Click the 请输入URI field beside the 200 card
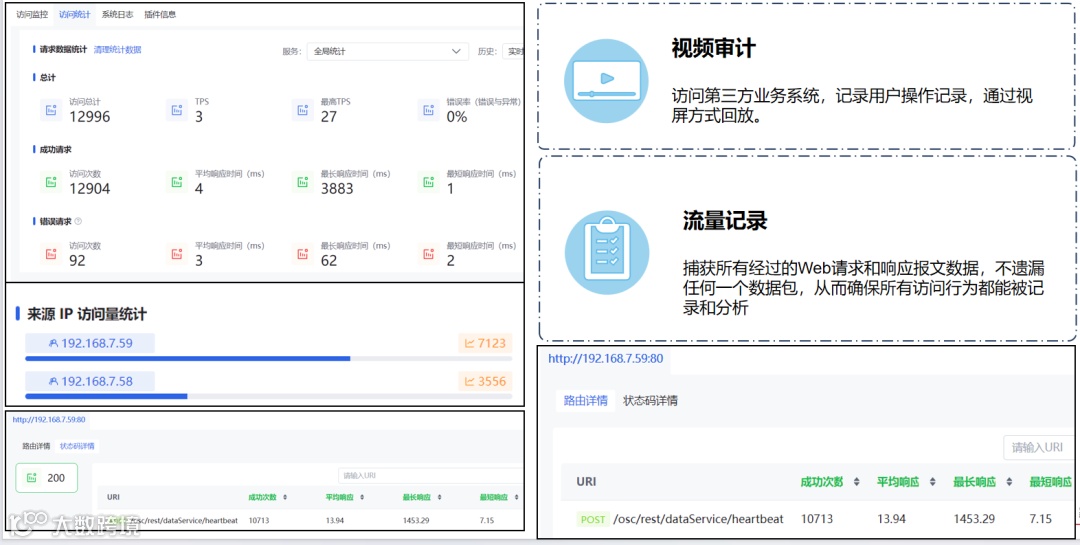This screenshot has height=545, width=1080. [430, 475]
